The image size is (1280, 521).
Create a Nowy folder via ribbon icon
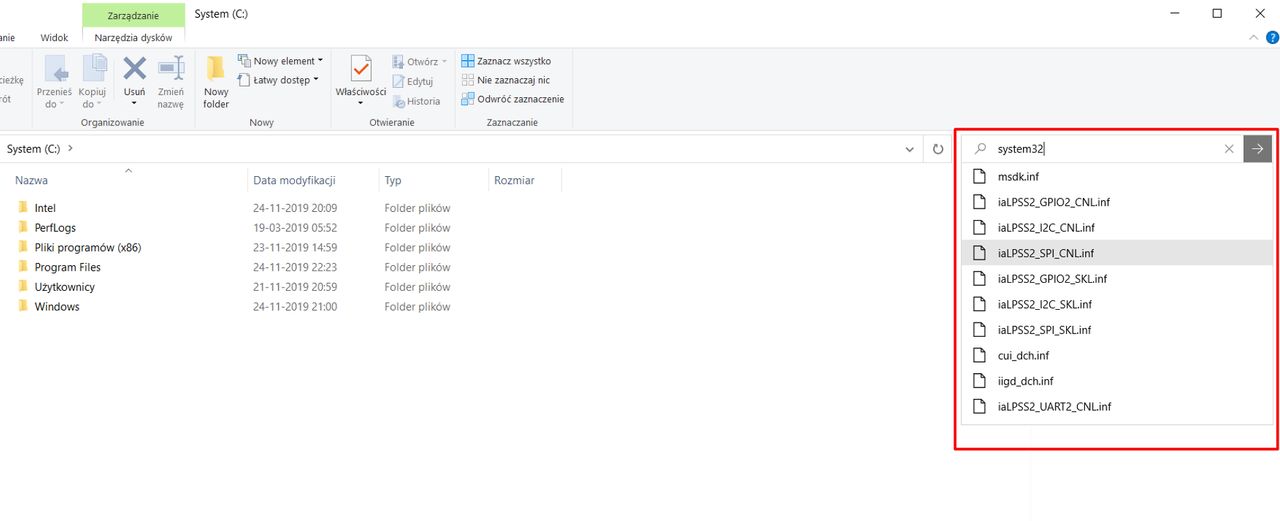point(216,69)
